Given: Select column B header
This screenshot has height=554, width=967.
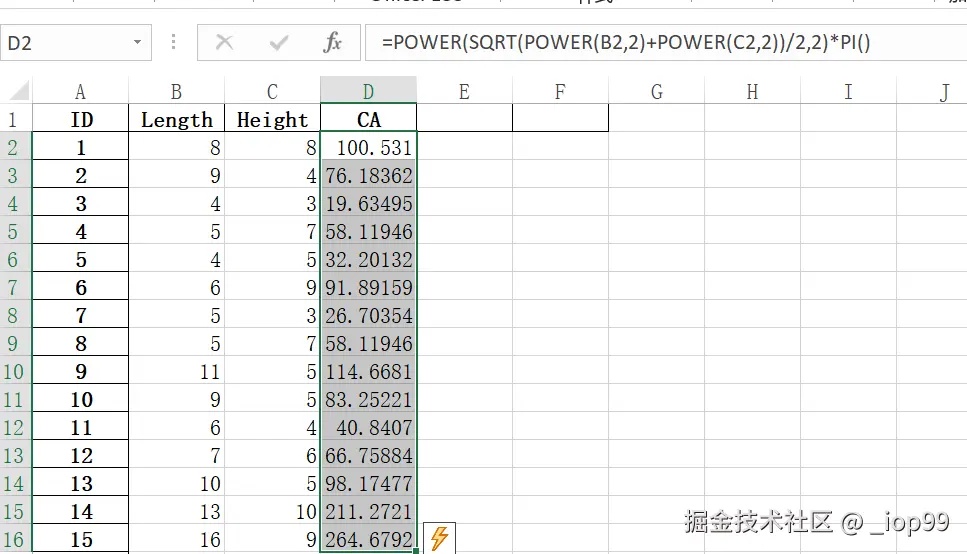Looking at the screenshot, I should 176,91.
